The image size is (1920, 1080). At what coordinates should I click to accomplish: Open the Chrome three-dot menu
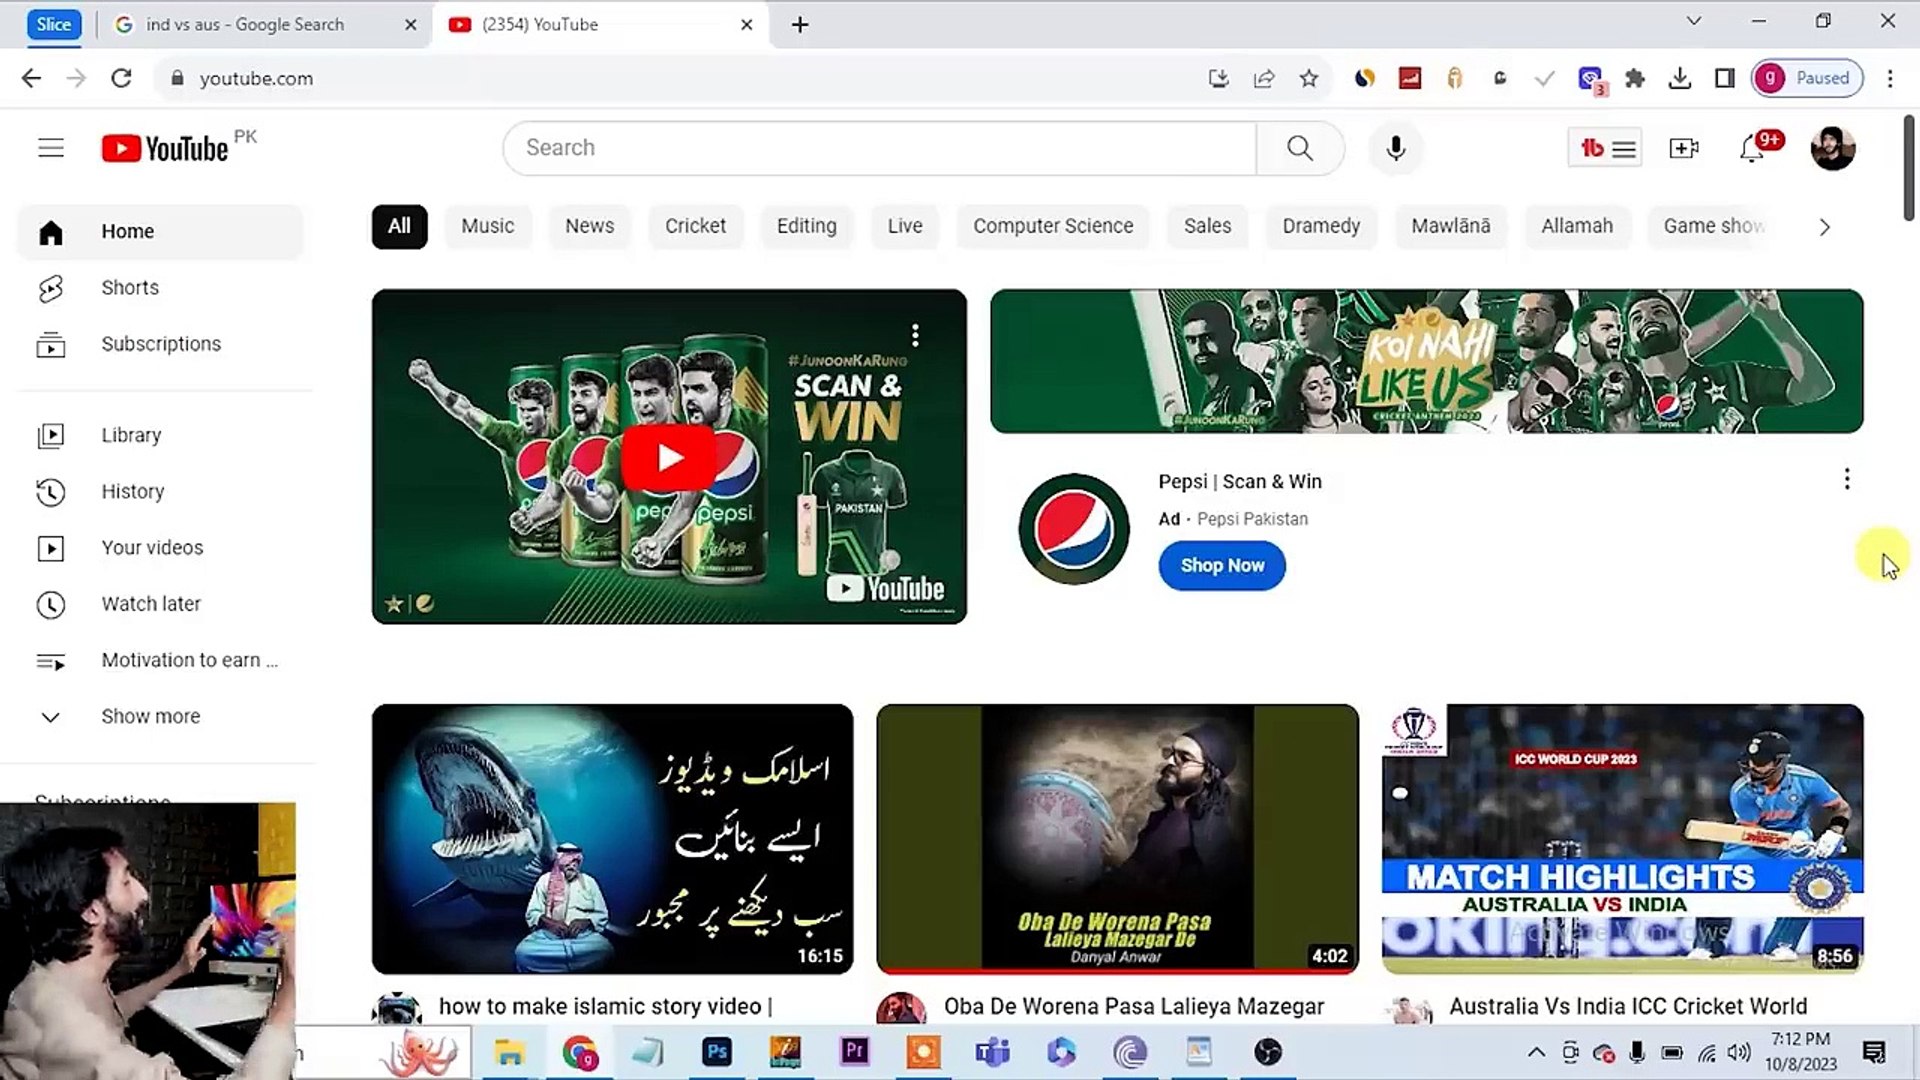click(1890, 78)
